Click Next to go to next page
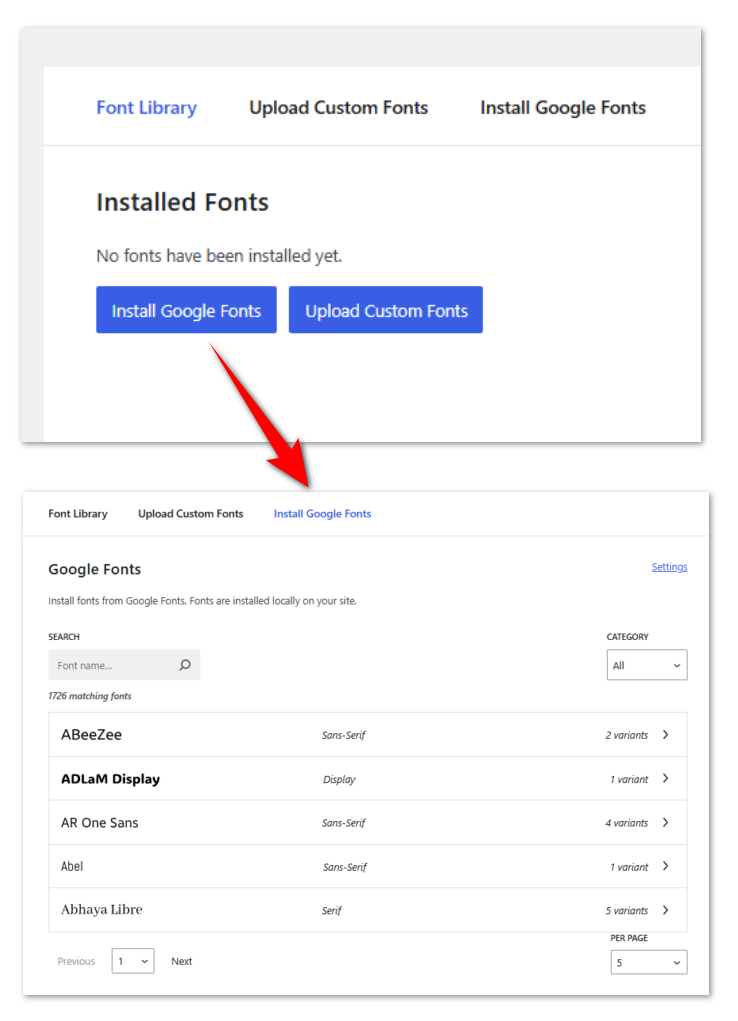 coord(181,961)
